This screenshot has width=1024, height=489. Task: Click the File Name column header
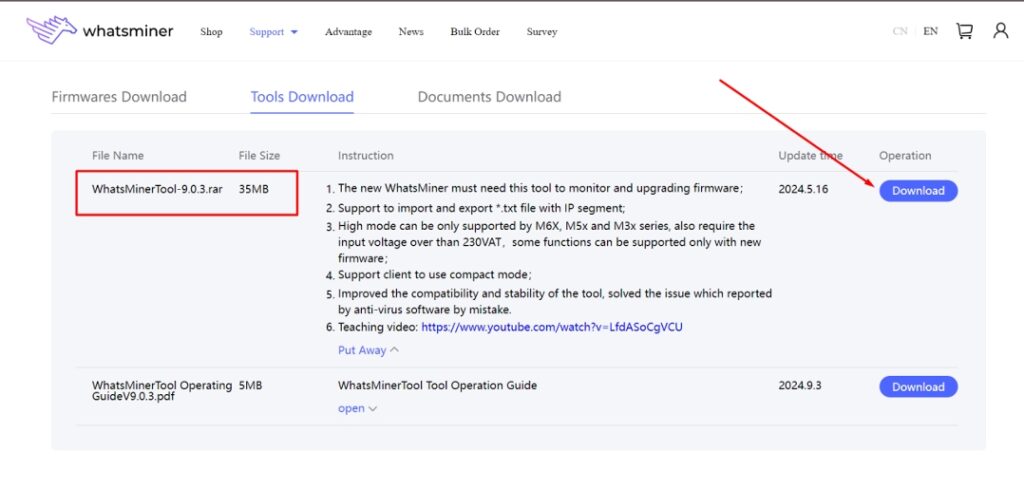(x=118, y=155)
